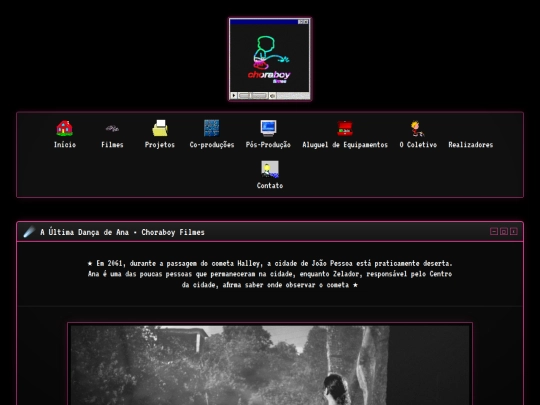Open the Início house icon
The image size is (540, 405).
tap(64, 128)
